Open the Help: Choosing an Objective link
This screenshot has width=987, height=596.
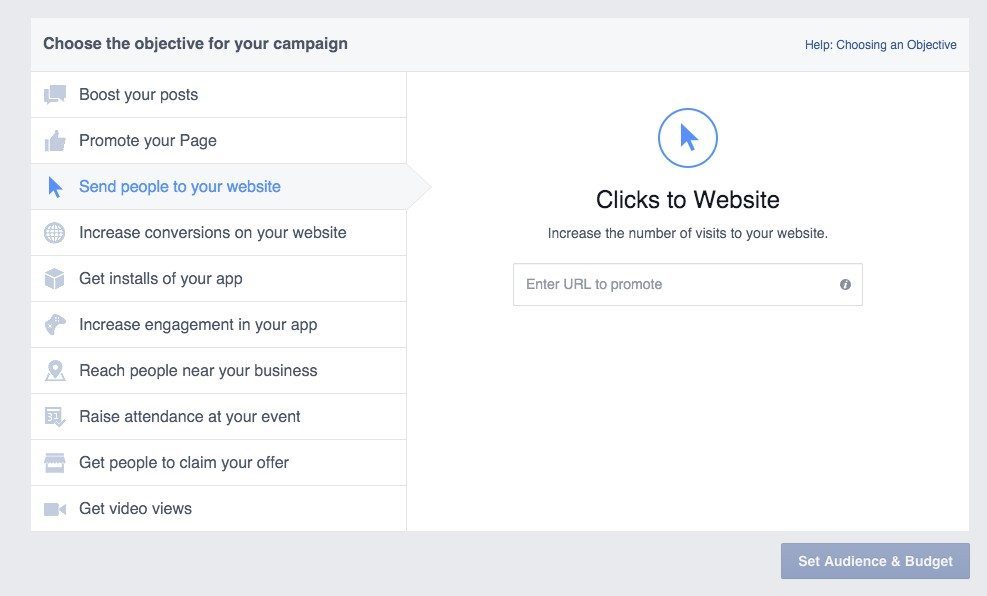point(880,45)
